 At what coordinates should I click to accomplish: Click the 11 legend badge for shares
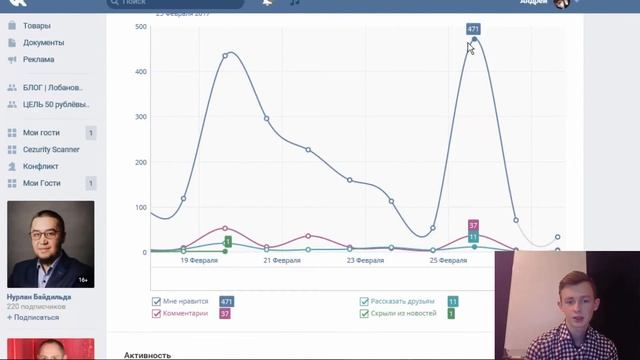click(453, 302)
